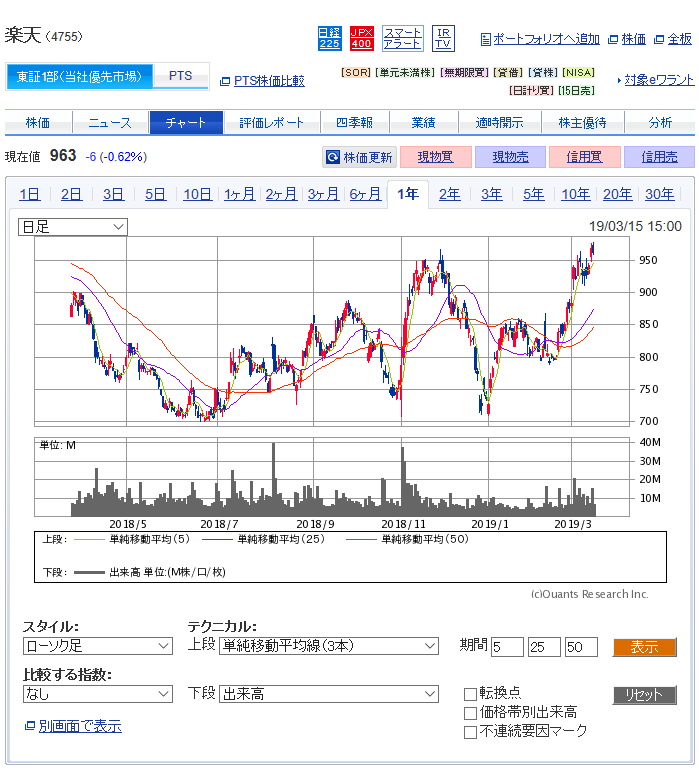This screenshot has width=699, height=783.
Task: Select the 30年 chart period
Action: coord(660,194)
